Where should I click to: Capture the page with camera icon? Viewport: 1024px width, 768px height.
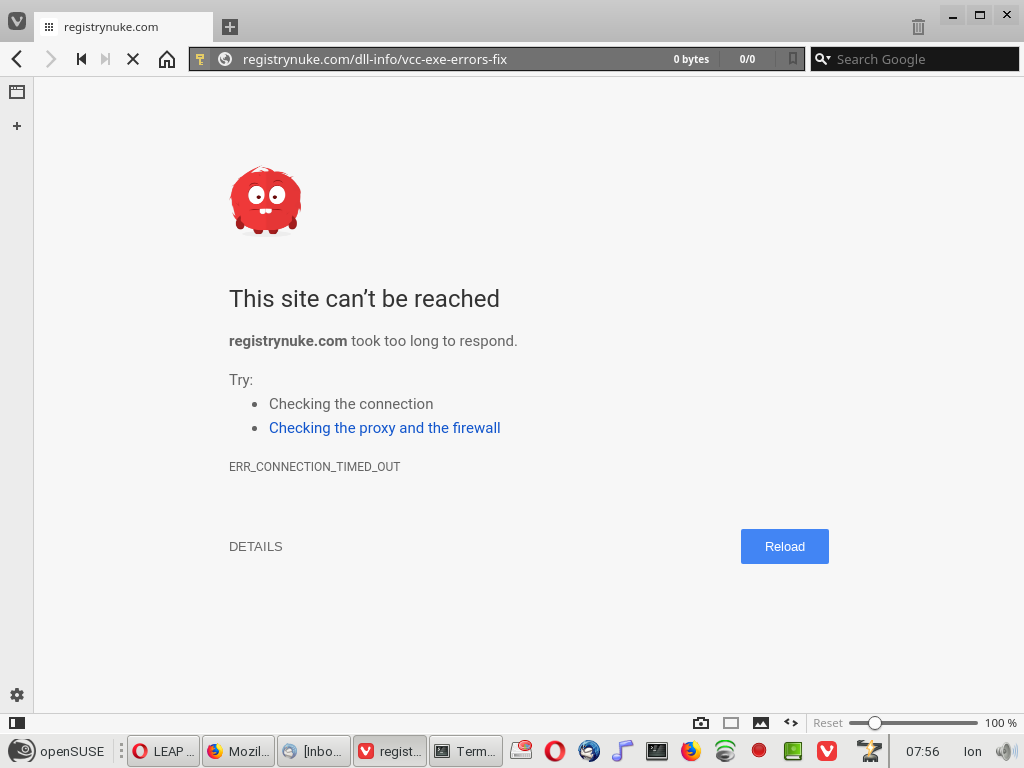coord(701,723)
